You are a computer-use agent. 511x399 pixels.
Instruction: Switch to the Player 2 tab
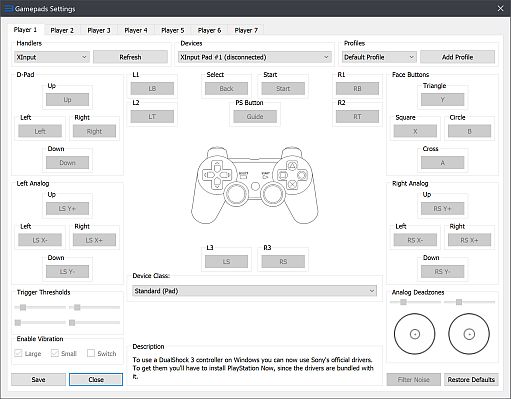click(62, 30)
